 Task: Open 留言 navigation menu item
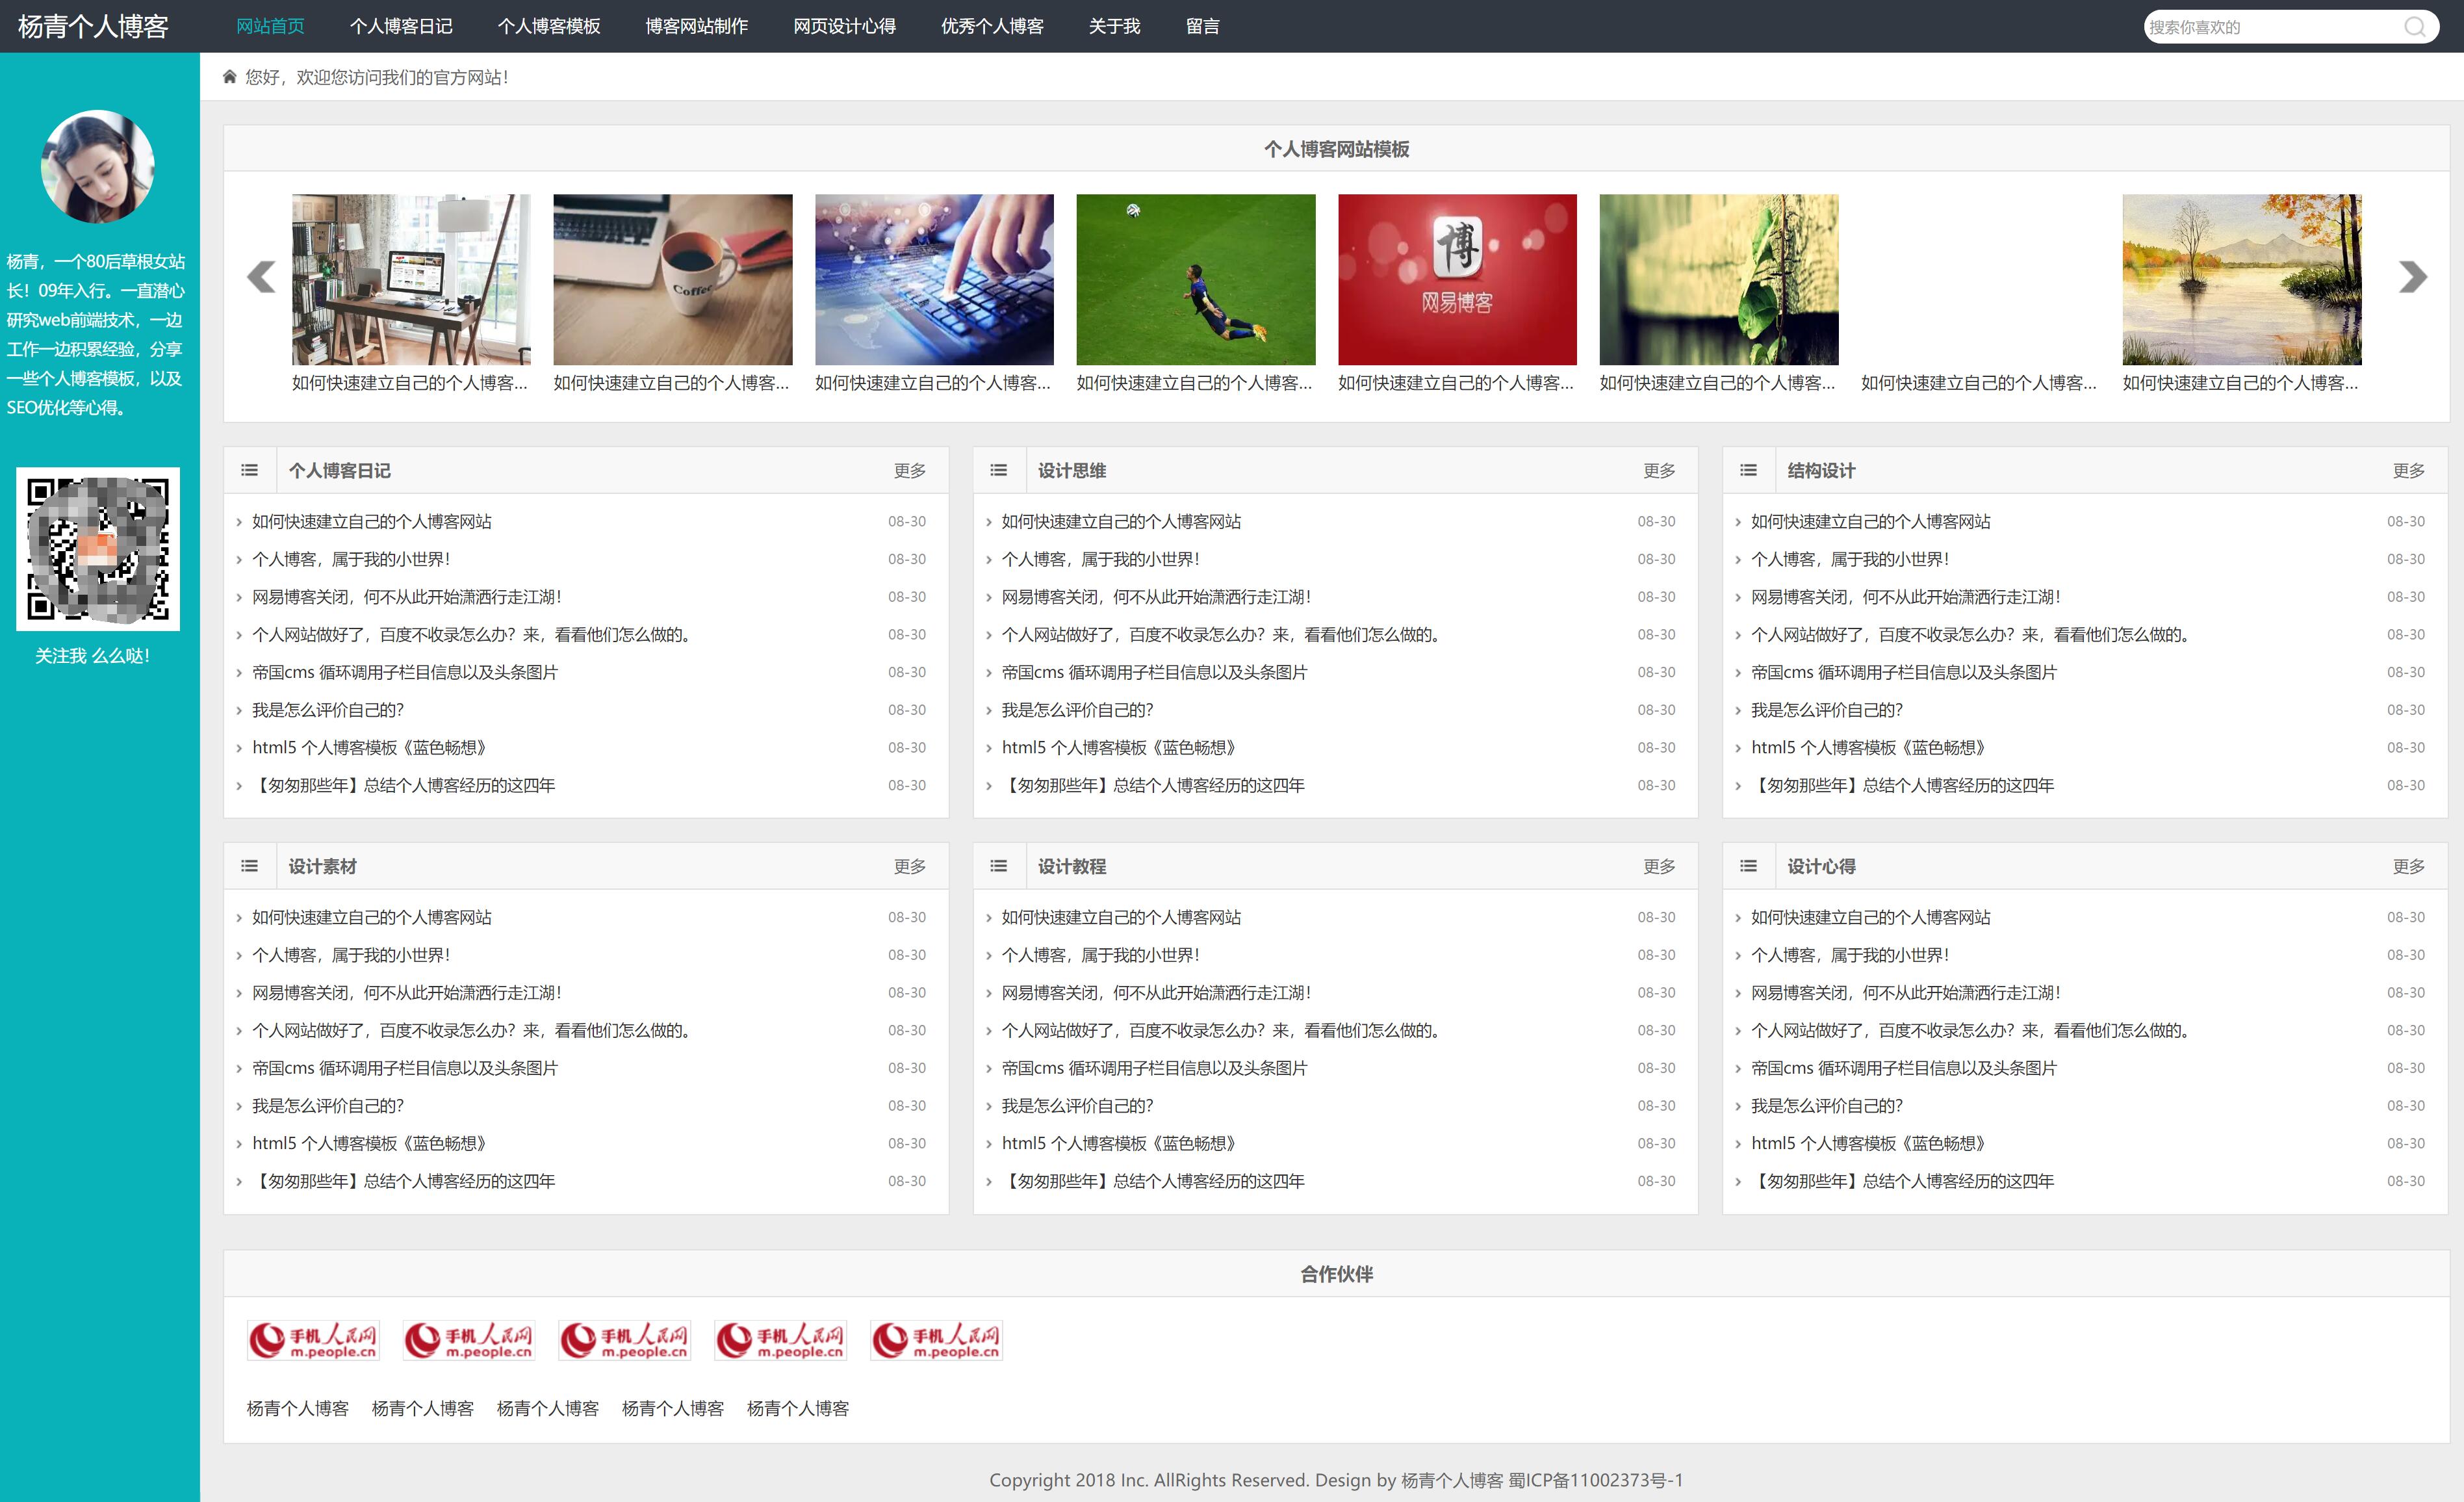click(x=1202, y=26)
